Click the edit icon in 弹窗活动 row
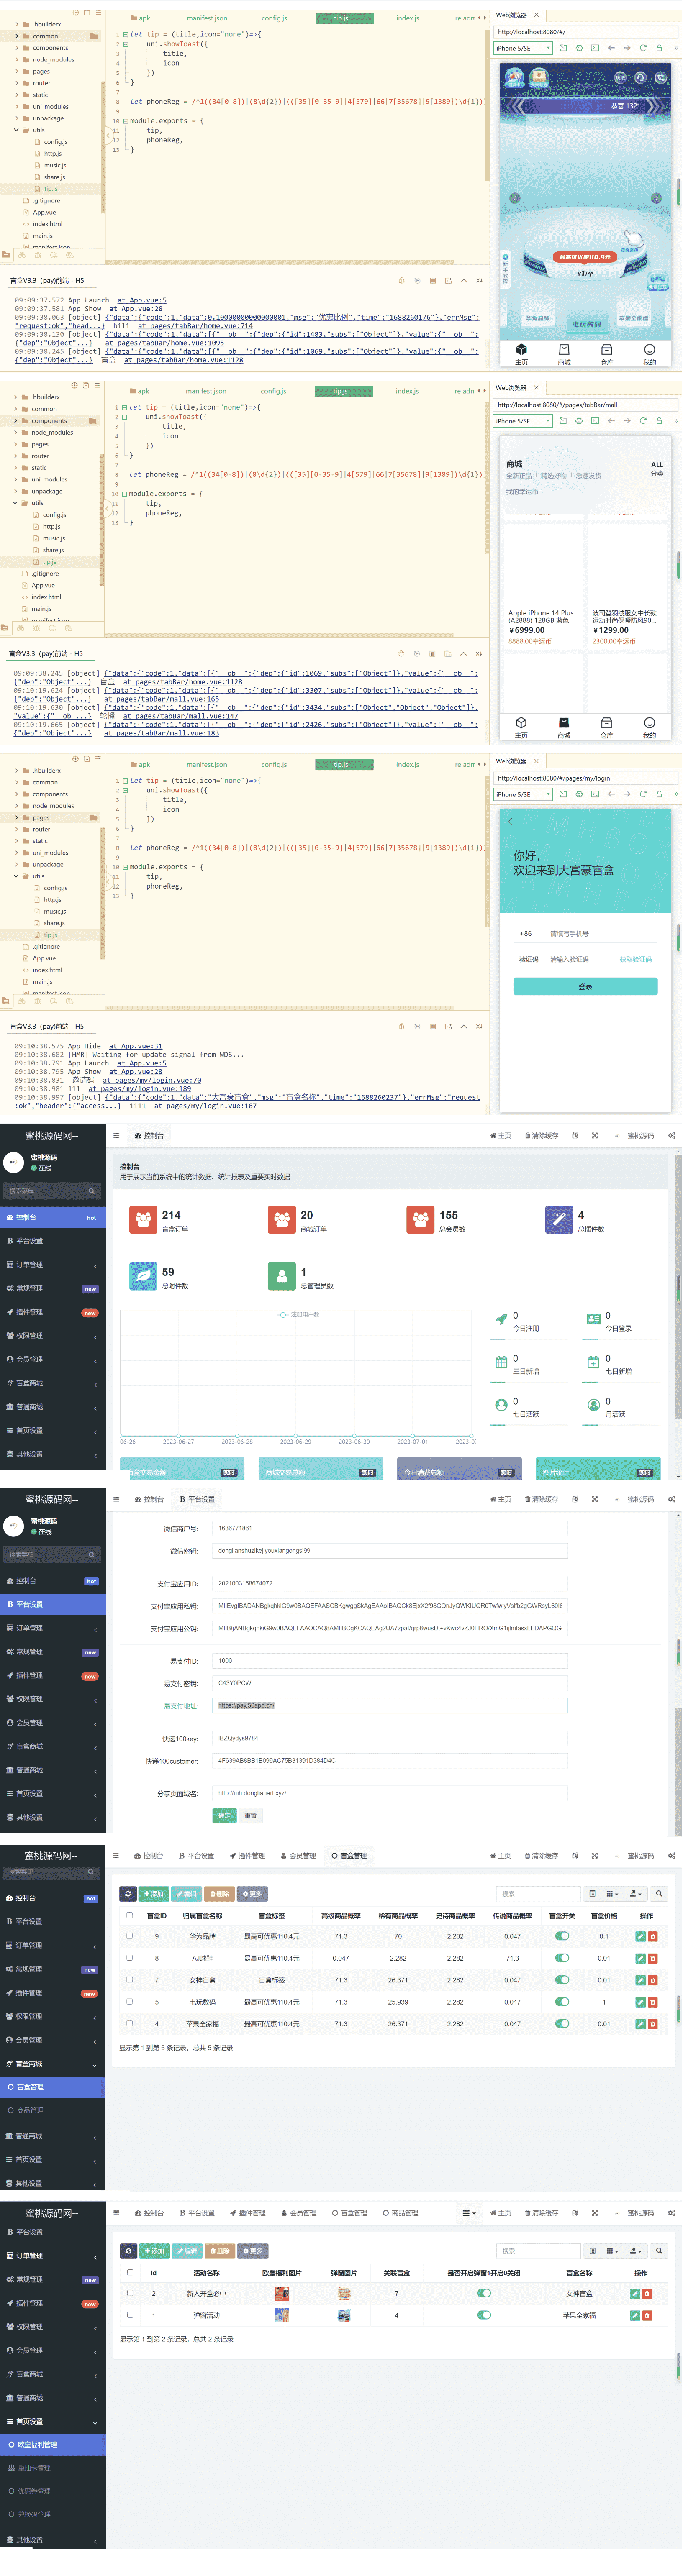 coord(635,2316)
